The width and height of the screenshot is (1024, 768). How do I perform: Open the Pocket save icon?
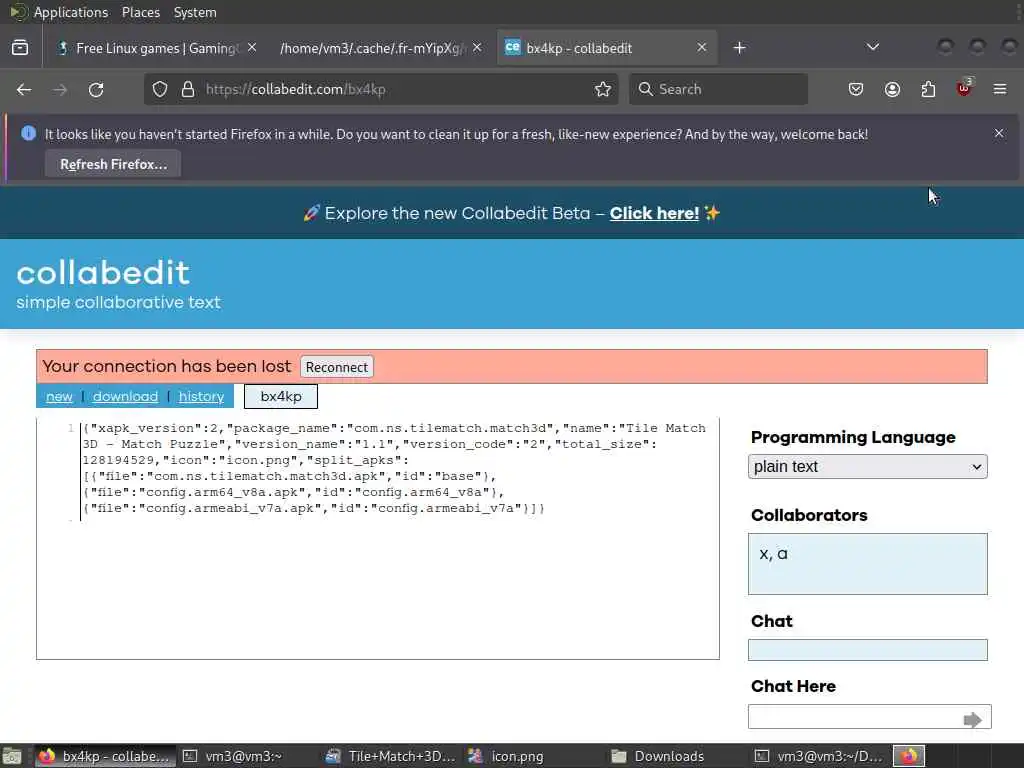(856, 89)
